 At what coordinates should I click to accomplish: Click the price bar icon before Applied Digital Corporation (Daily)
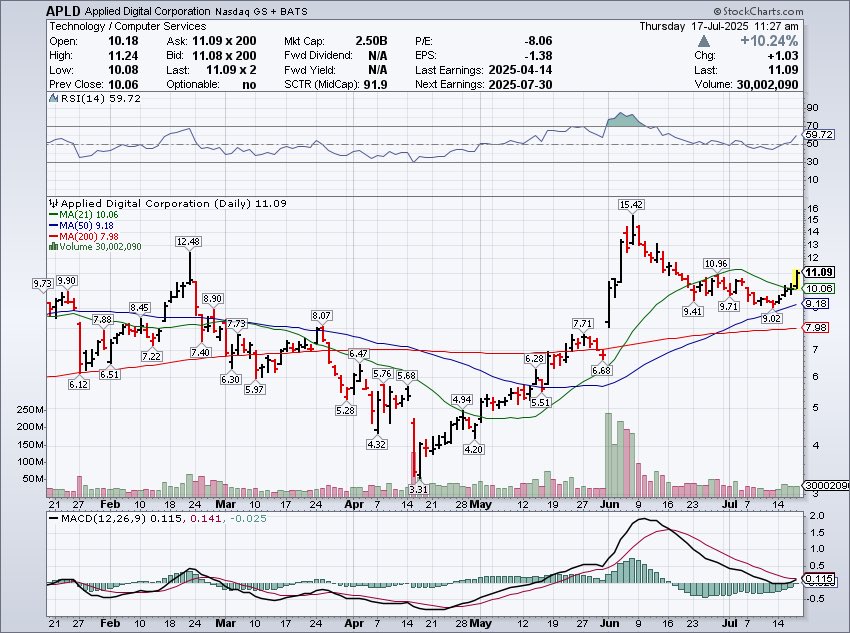click(53, 204)
